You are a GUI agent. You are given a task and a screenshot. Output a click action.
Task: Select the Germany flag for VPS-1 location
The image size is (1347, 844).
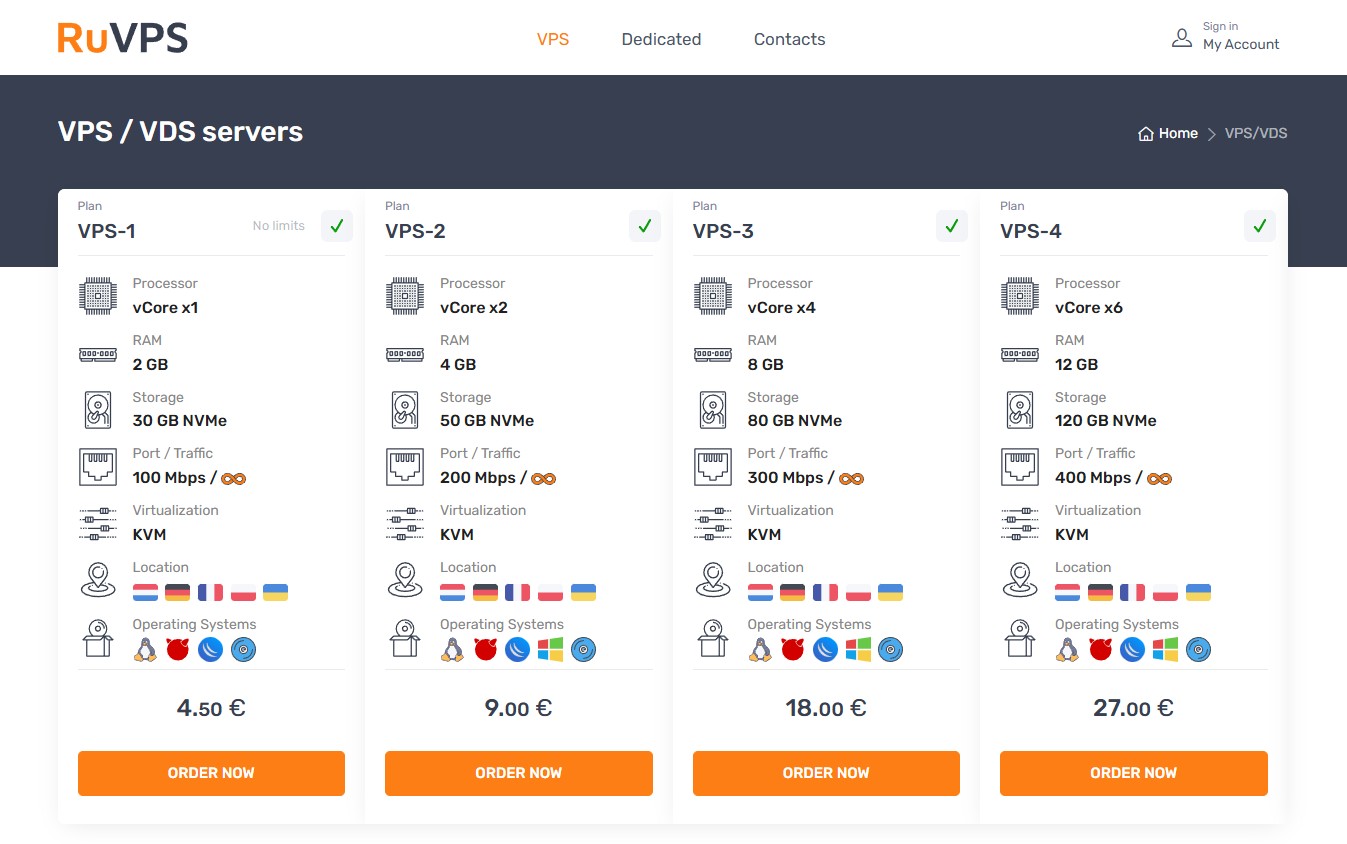pos(177,592)
